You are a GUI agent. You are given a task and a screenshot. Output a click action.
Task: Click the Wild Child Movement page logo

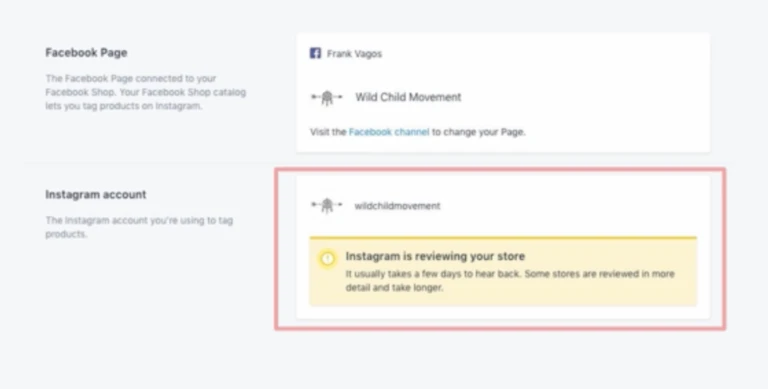pos(327,98)
